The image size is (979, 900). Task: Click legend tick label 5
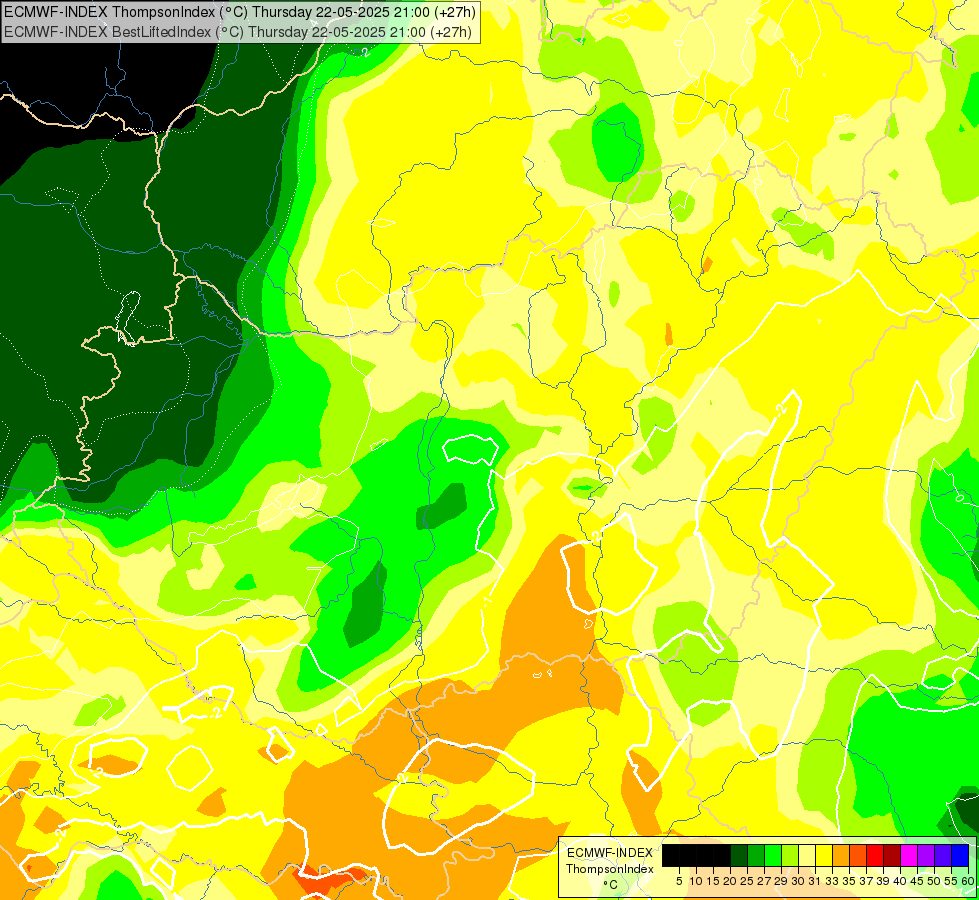(x=679, y=881)
